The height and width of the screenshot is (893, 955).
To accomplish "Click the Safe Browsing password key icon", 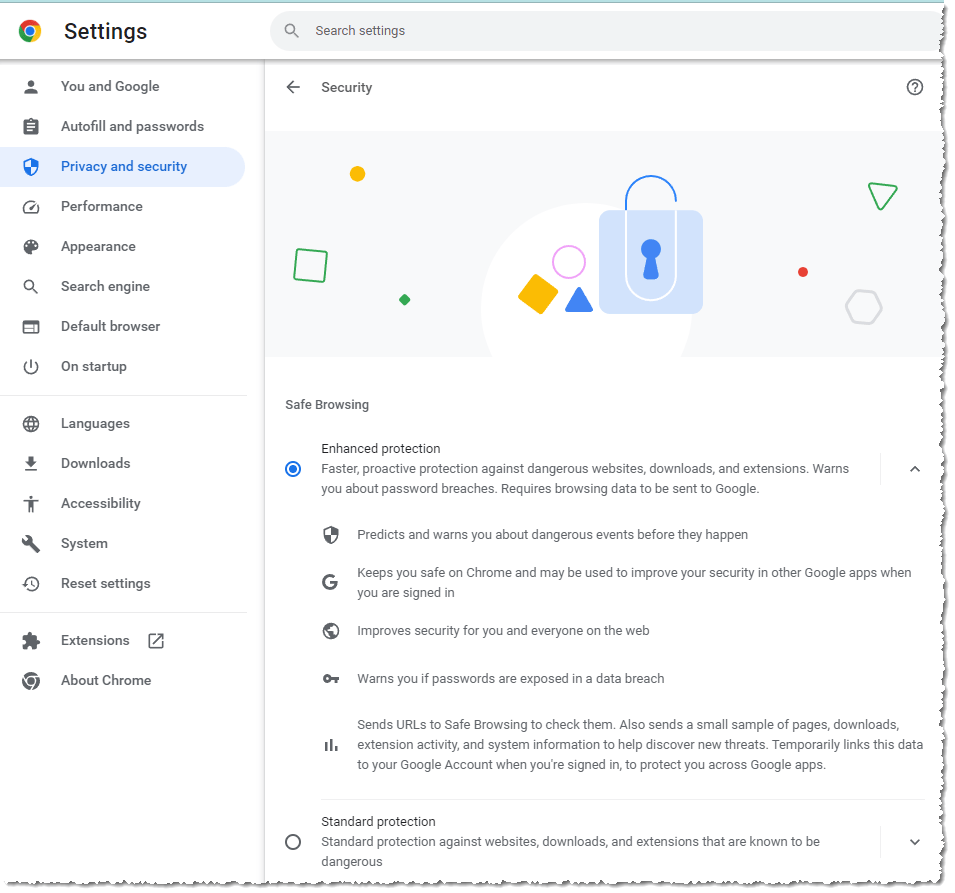I will (331, 678).
